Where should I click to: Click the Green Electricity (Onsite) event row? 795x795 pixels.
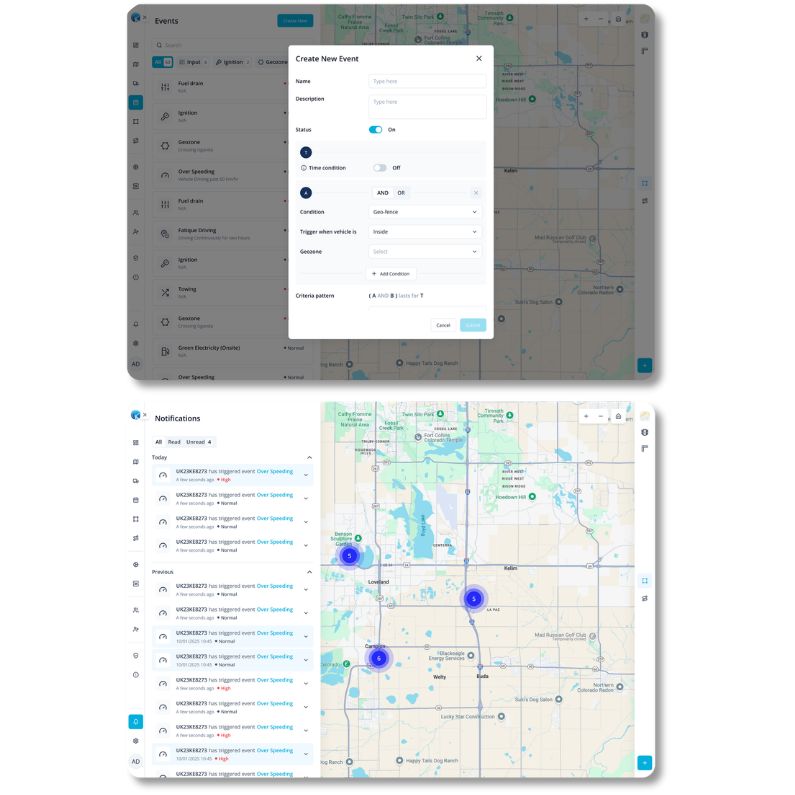[x=233, y=351]
